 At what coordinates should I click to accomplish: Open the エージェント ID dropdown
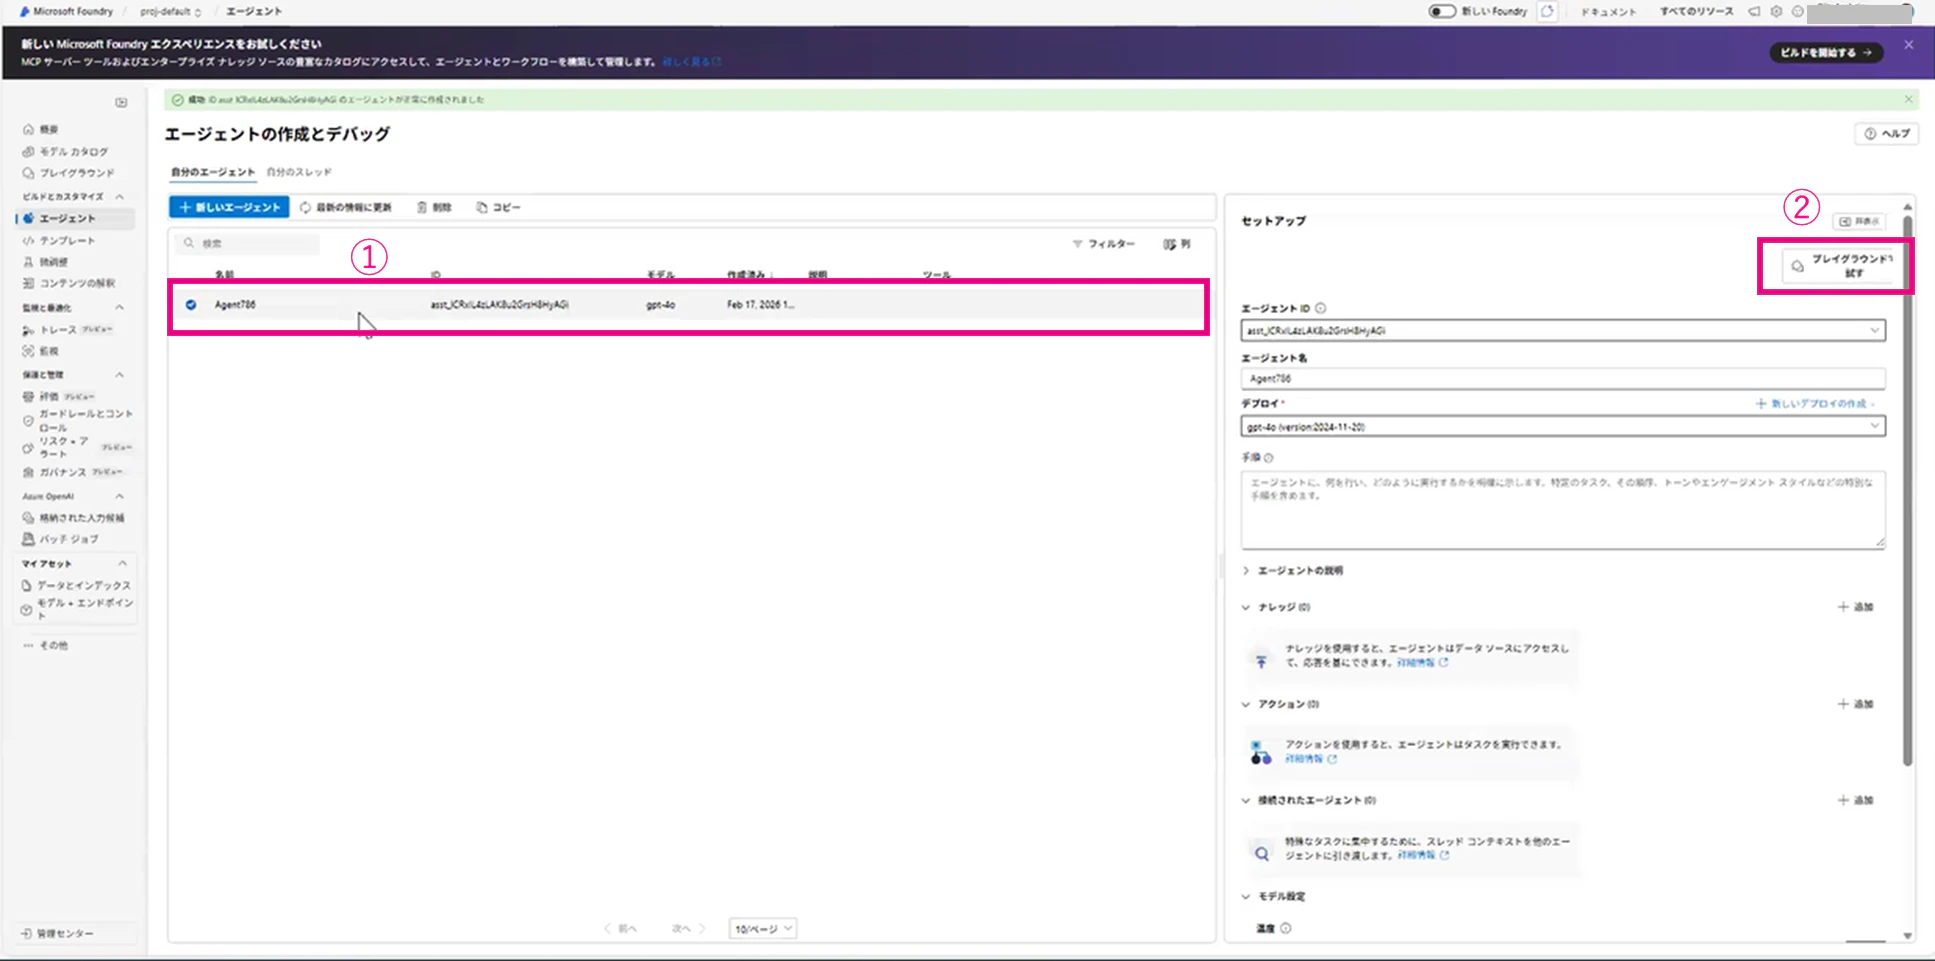[1563, 331]
